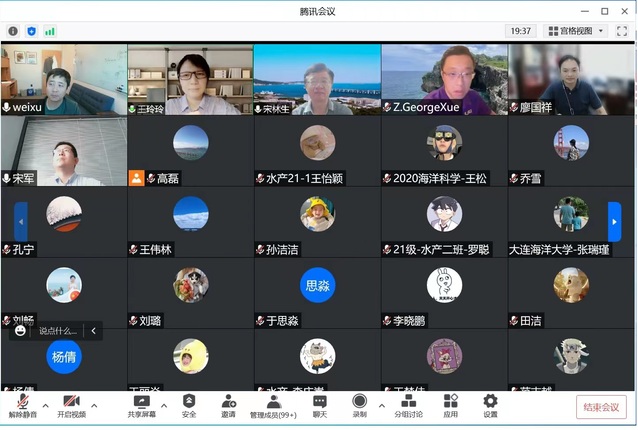The image size is (638, 430).
Task: Open the 聊天 chat panel
Action: click(320, 404)
